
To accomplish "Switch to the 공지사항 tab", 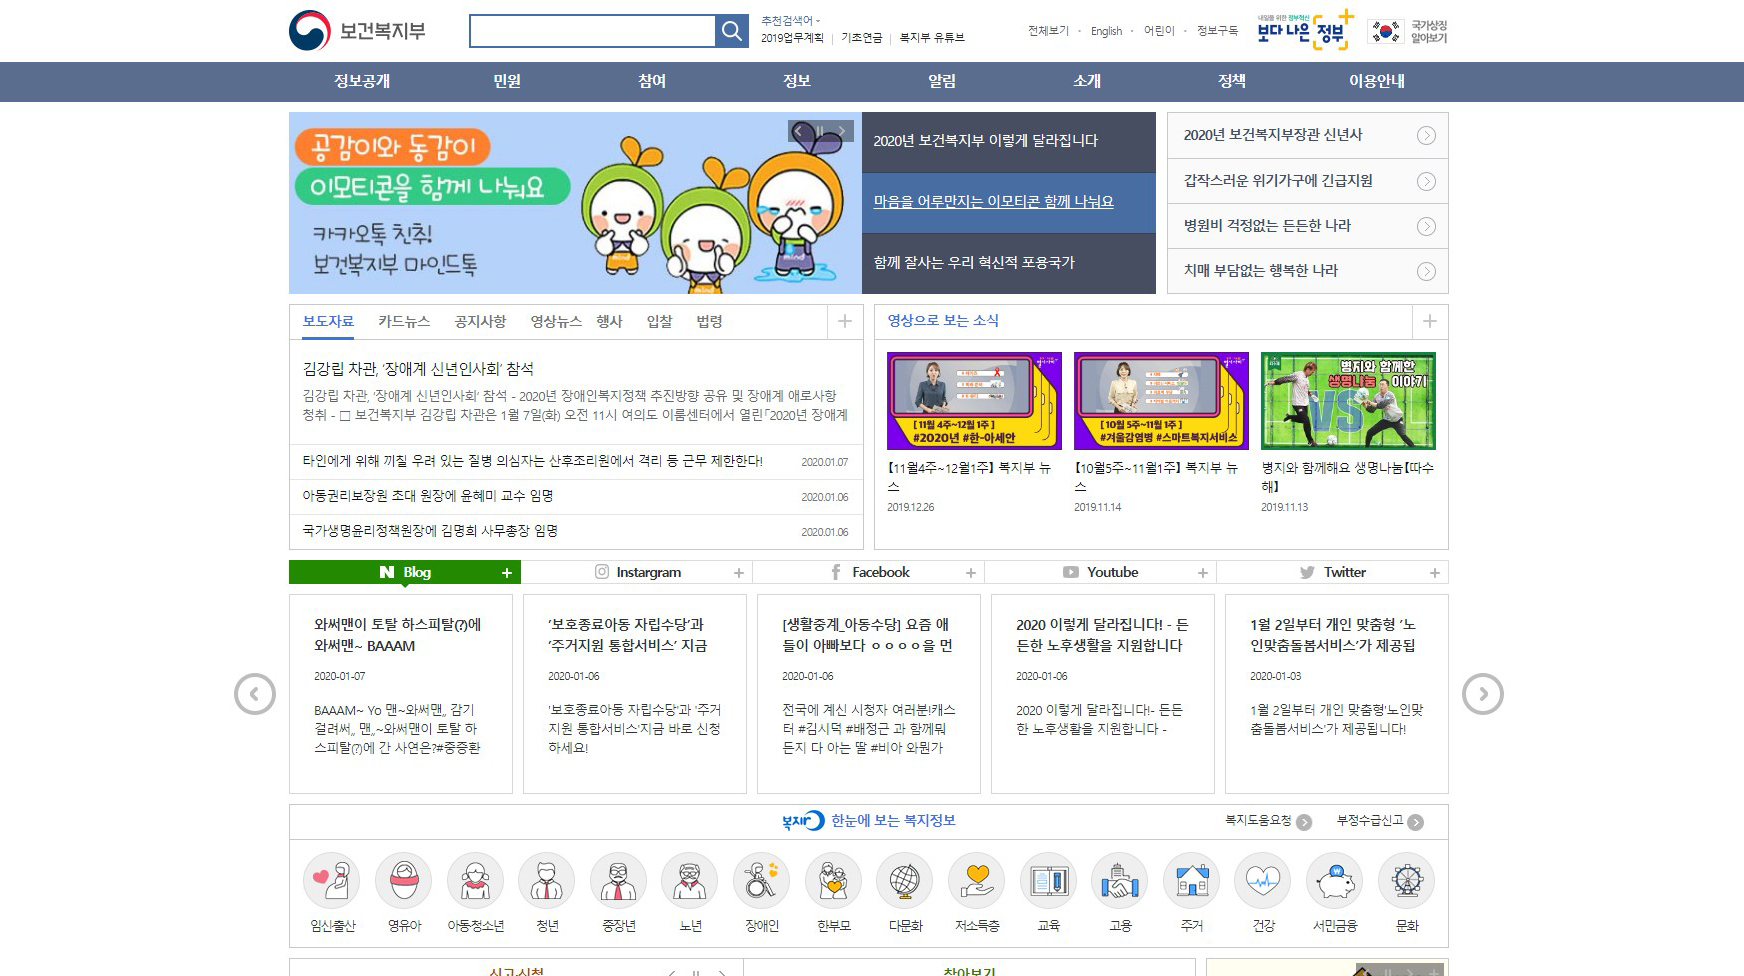I will [480, 321].
